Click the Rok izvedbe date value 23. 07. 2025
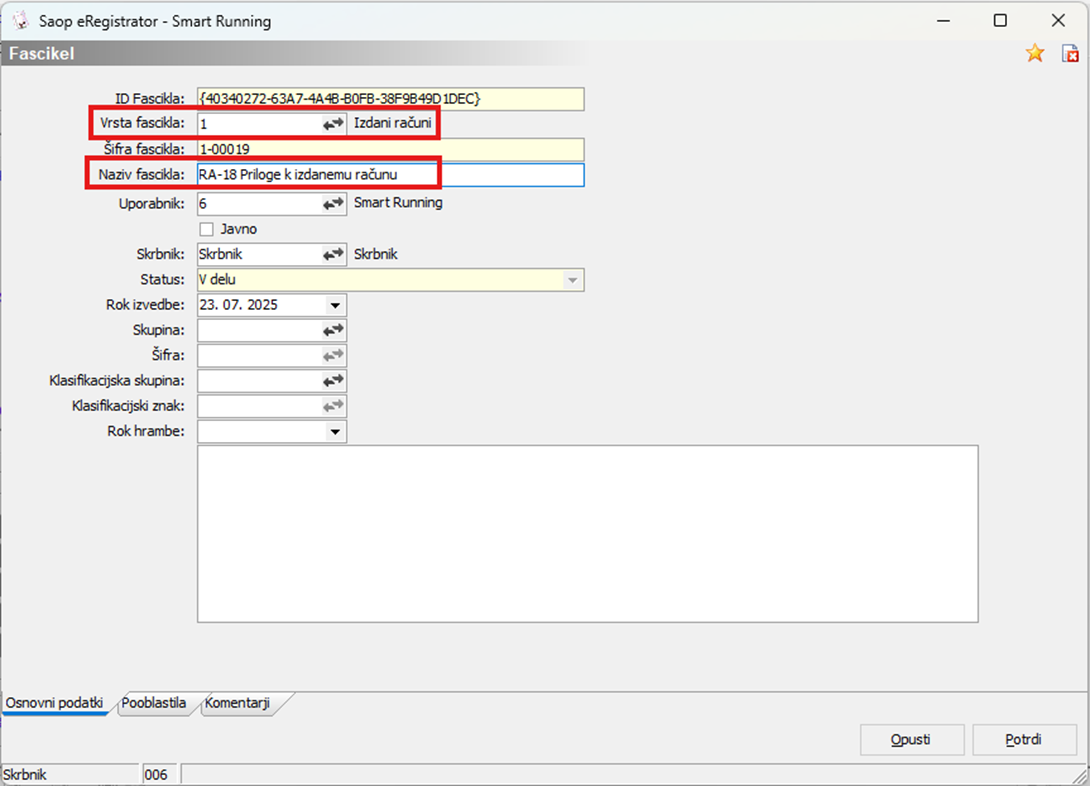This screenshot has height=786, width=1090. point(238,305)
